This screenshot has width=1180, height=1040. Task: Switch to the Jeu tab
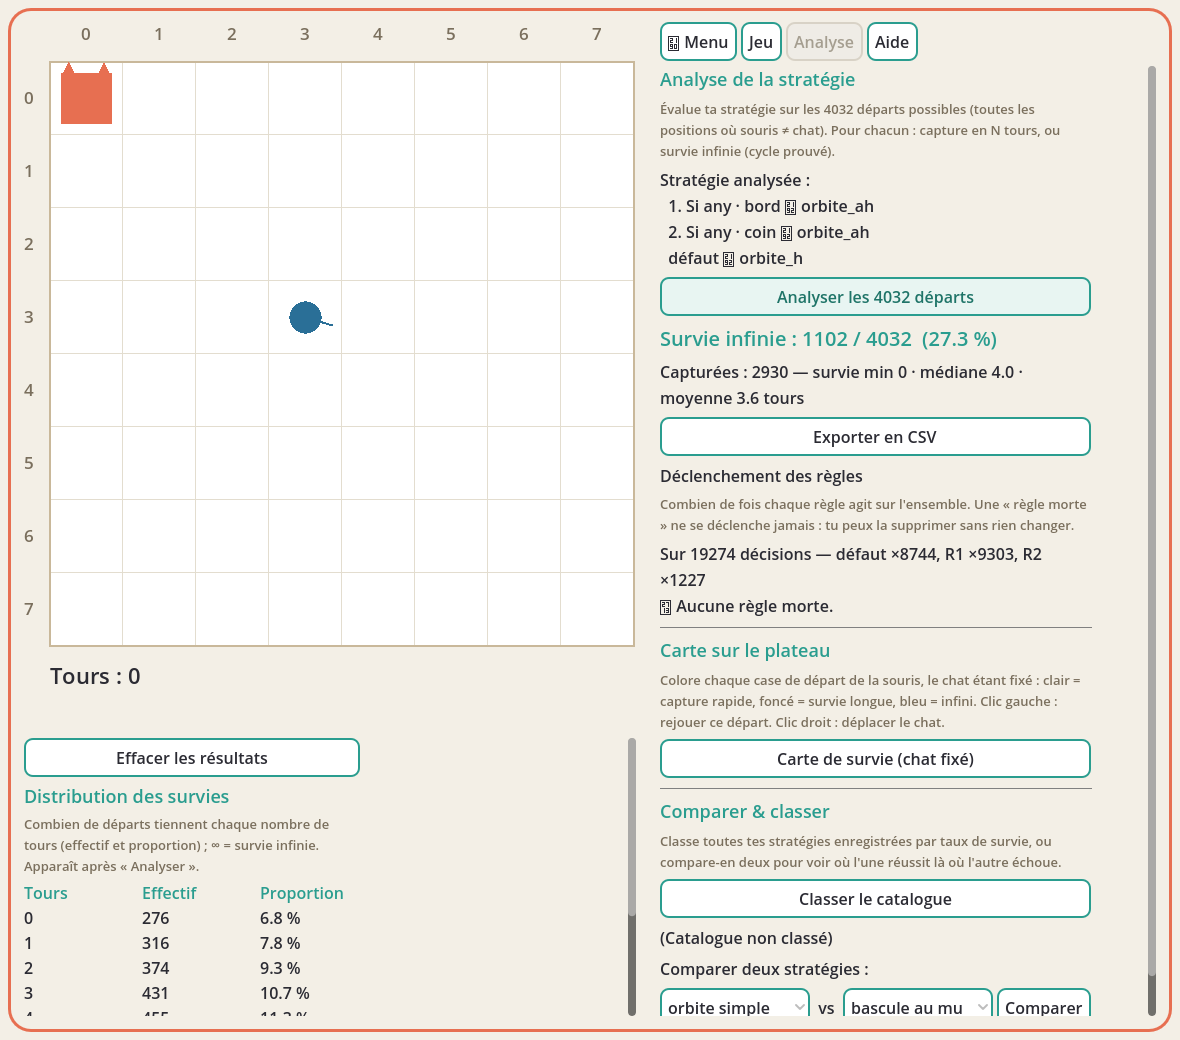760,42
